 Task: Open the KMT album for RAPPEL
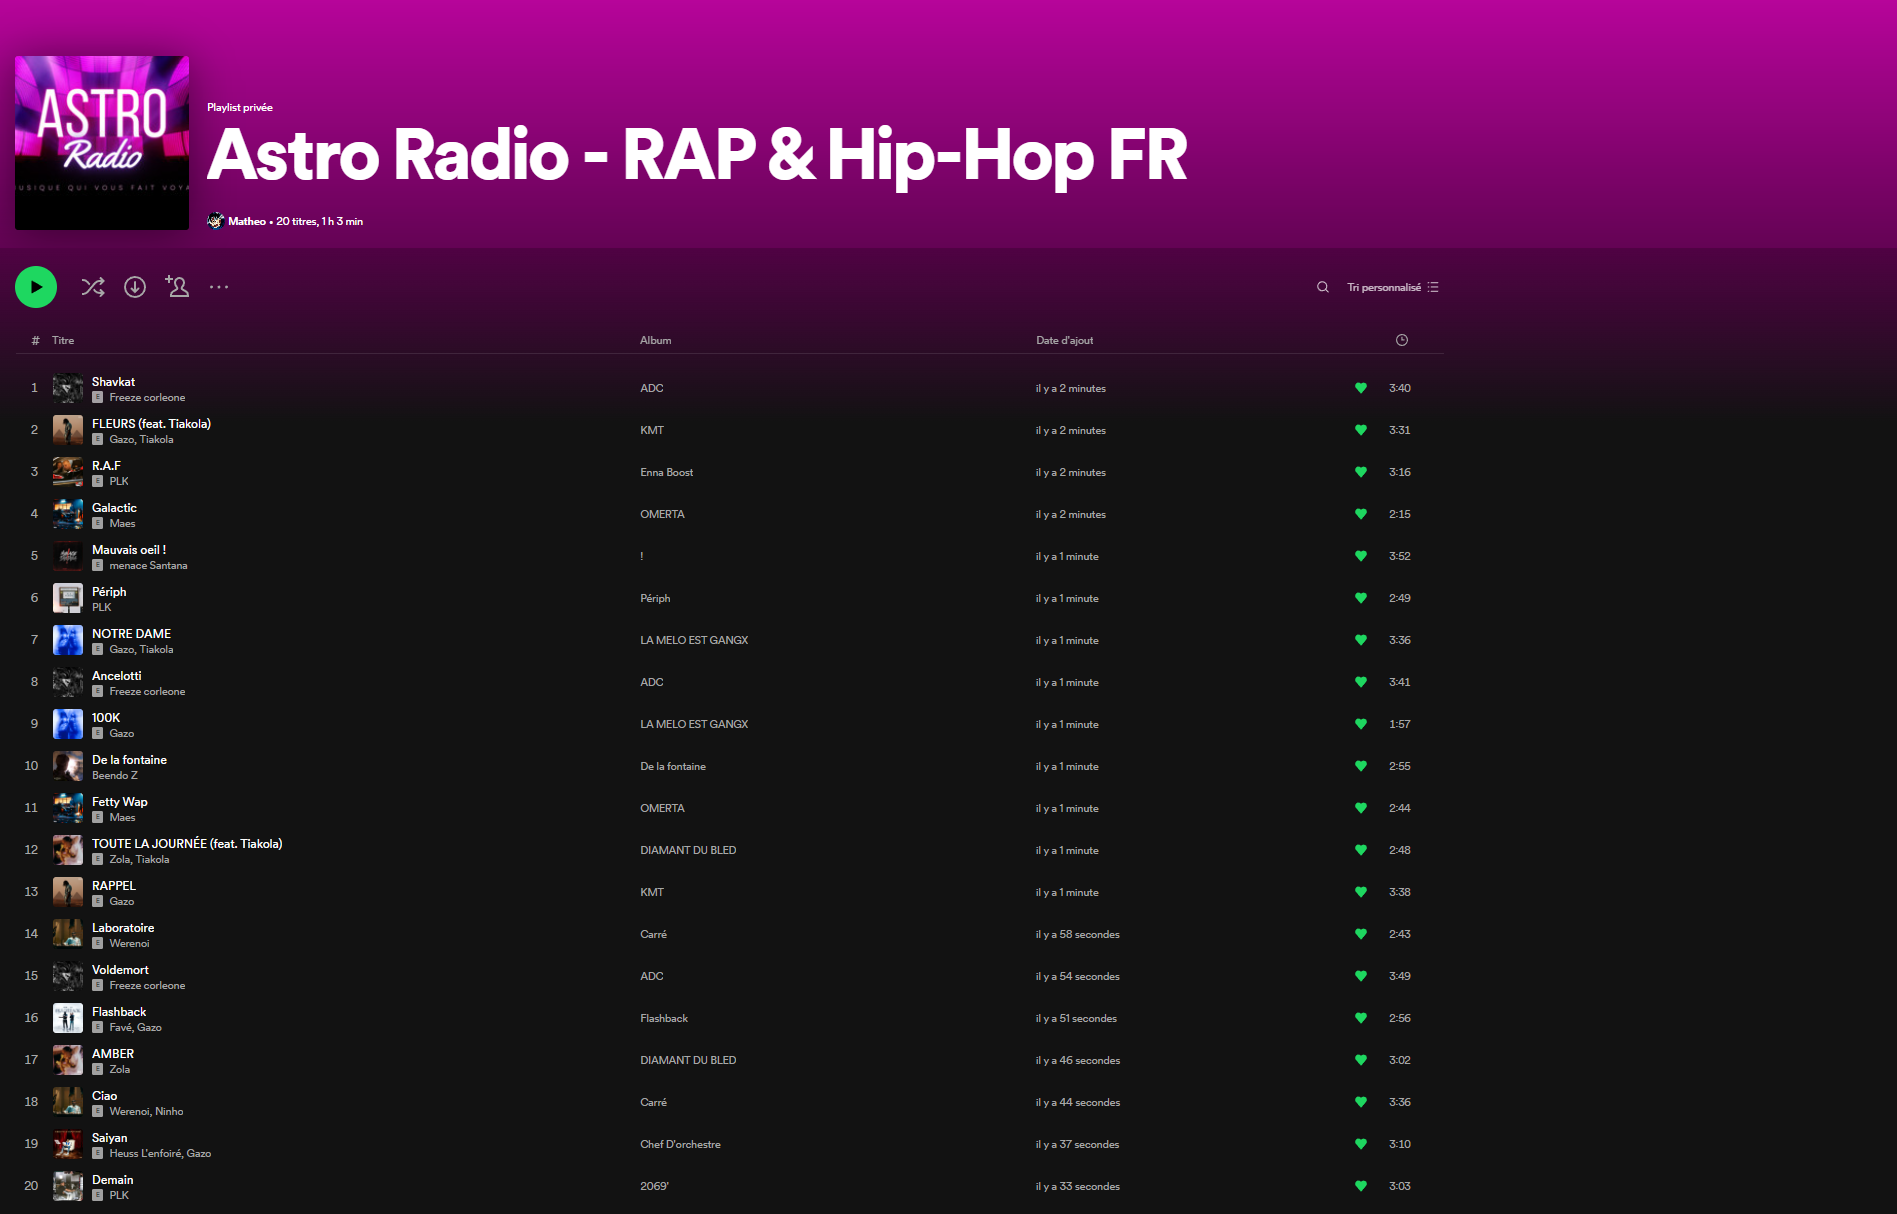pos(652,892)
